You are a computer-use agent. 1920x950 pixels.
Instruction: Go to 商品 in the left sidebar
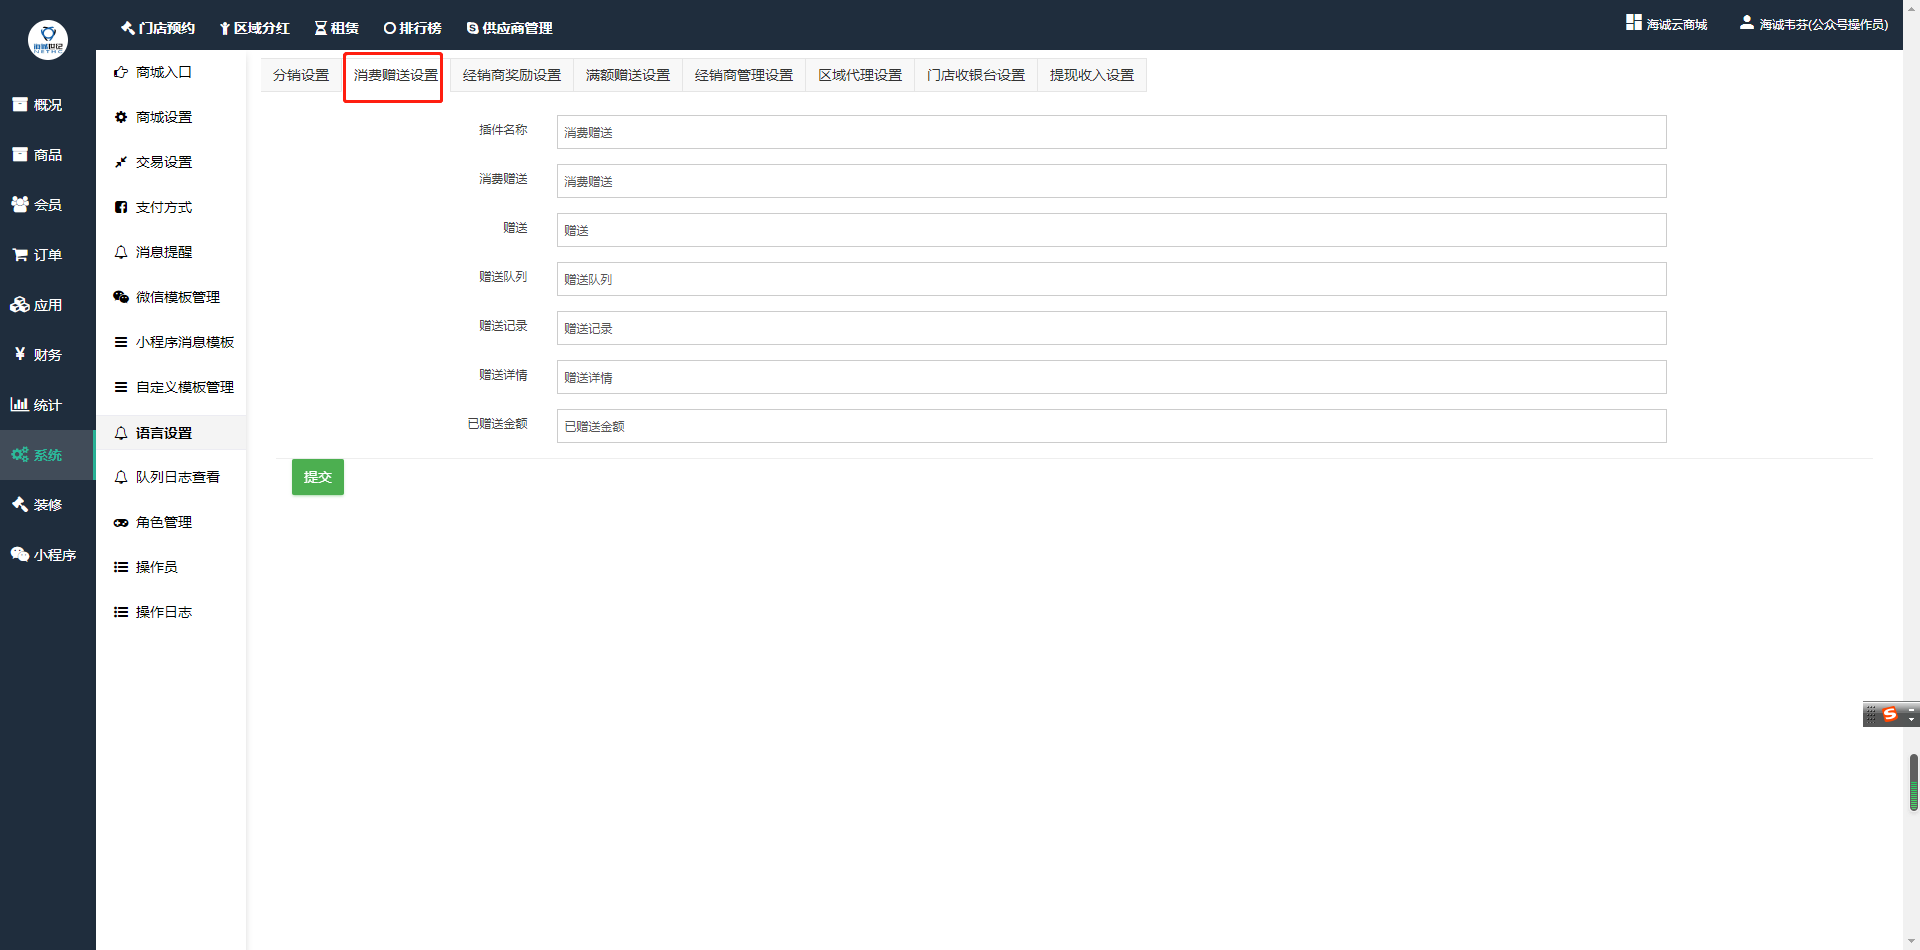pos(48,155)
